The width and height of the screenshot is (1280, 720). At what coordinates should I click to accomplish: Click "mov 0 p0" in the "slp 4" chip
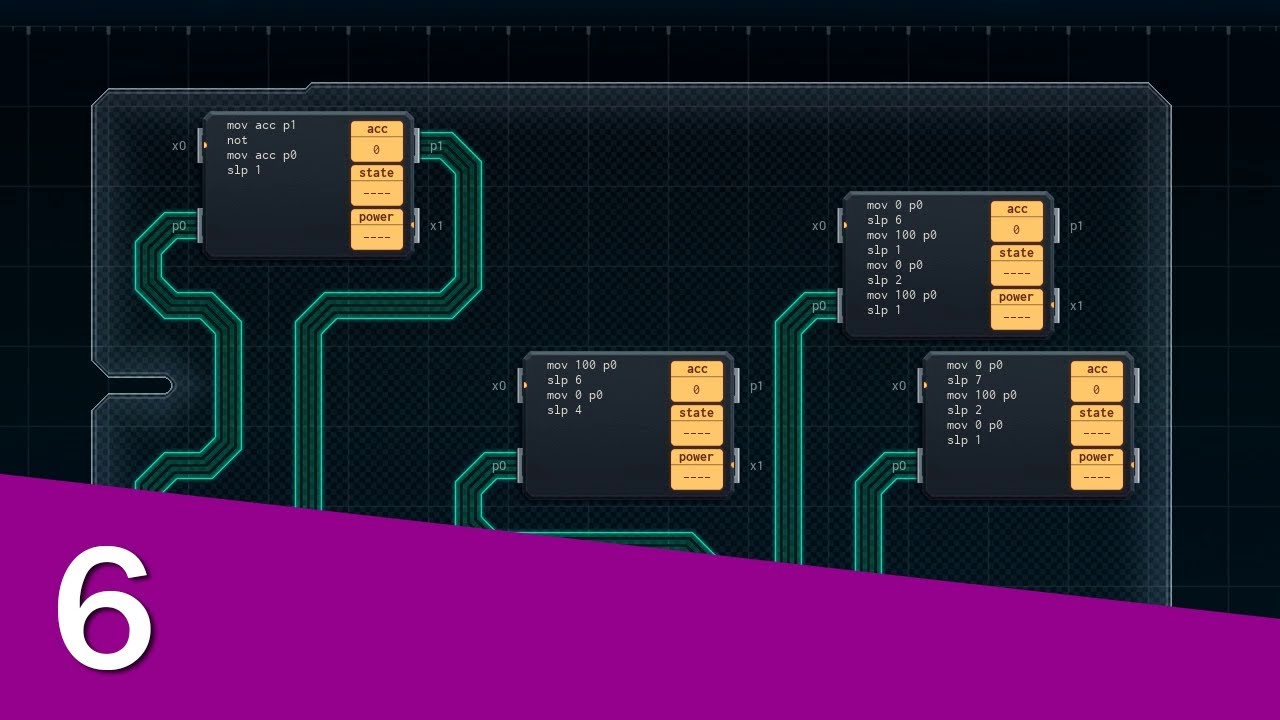pyautogui.click(x=575, y=395)
